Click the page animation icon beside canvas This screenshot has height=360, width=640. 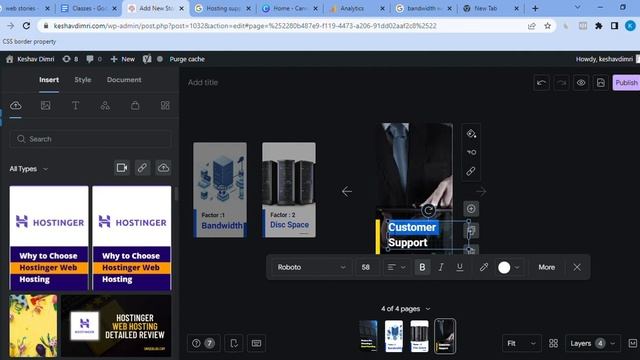coord(471,152)
